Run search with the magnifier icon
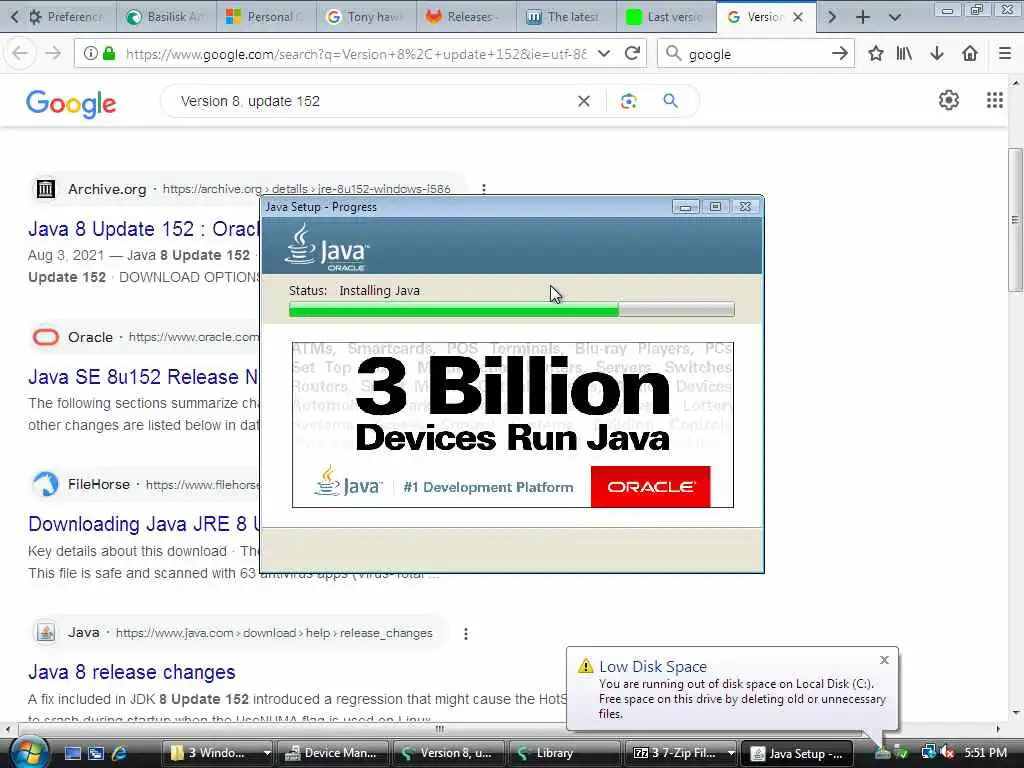This screenshot has width=1024, height=768. coord(670,101)
